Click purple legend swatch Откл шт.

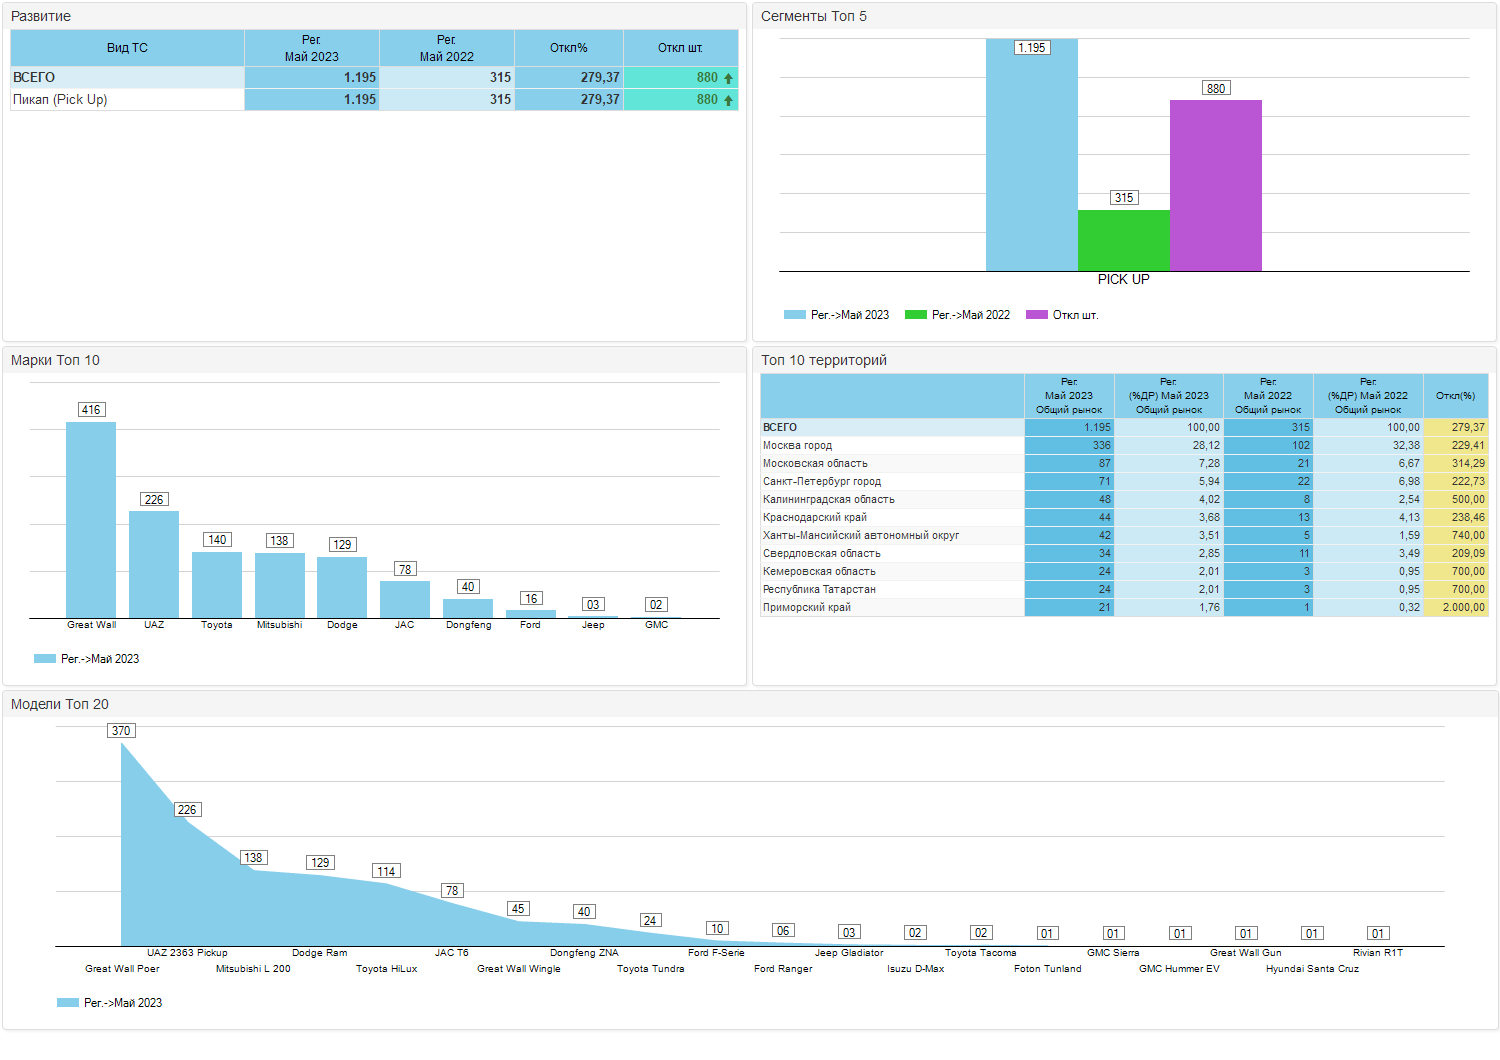click(x=1037, y=315)
